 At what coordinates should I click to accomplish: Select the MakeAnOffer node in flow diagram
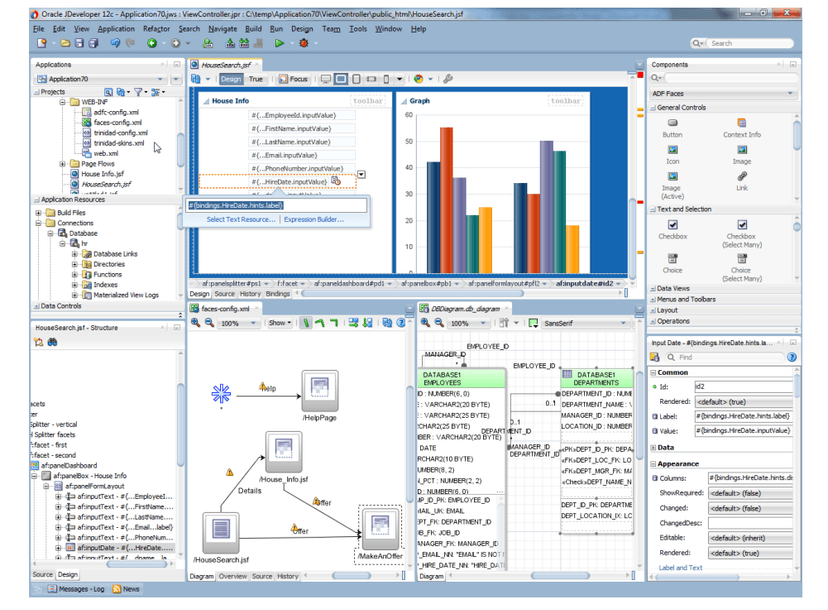[380, 529]
